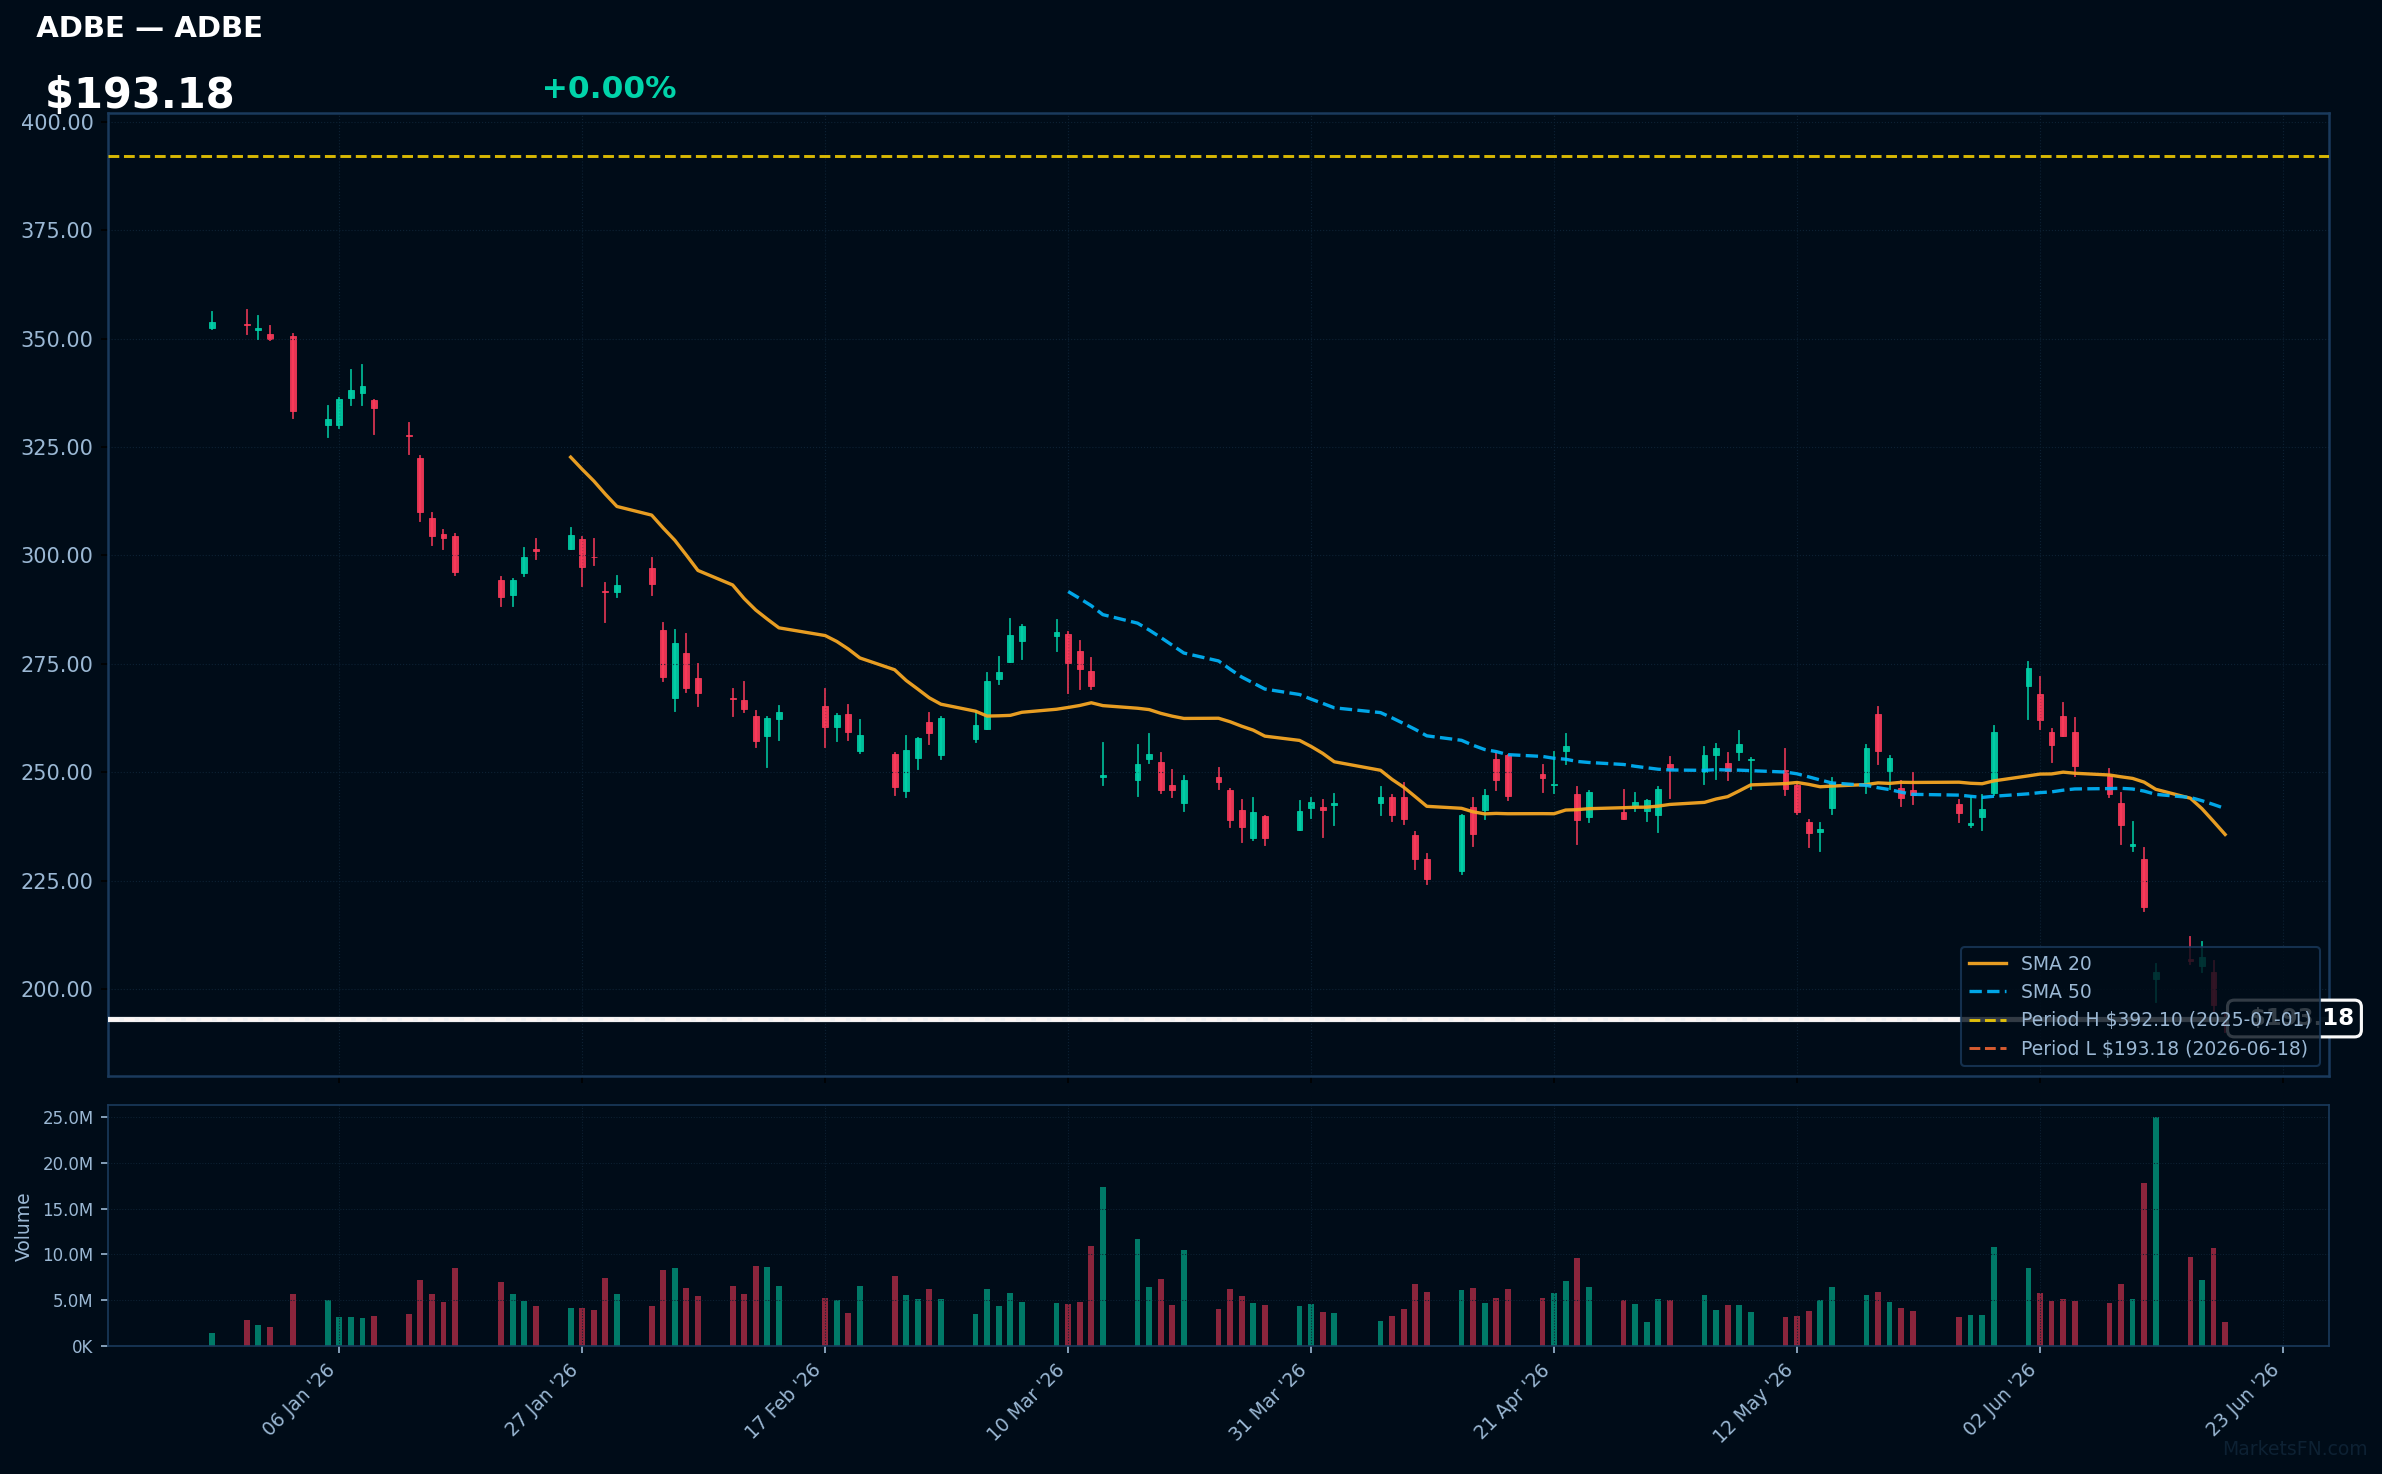Click the 27 Jan '26 date label
2382x1474 pixels.
pos(541,1400)
